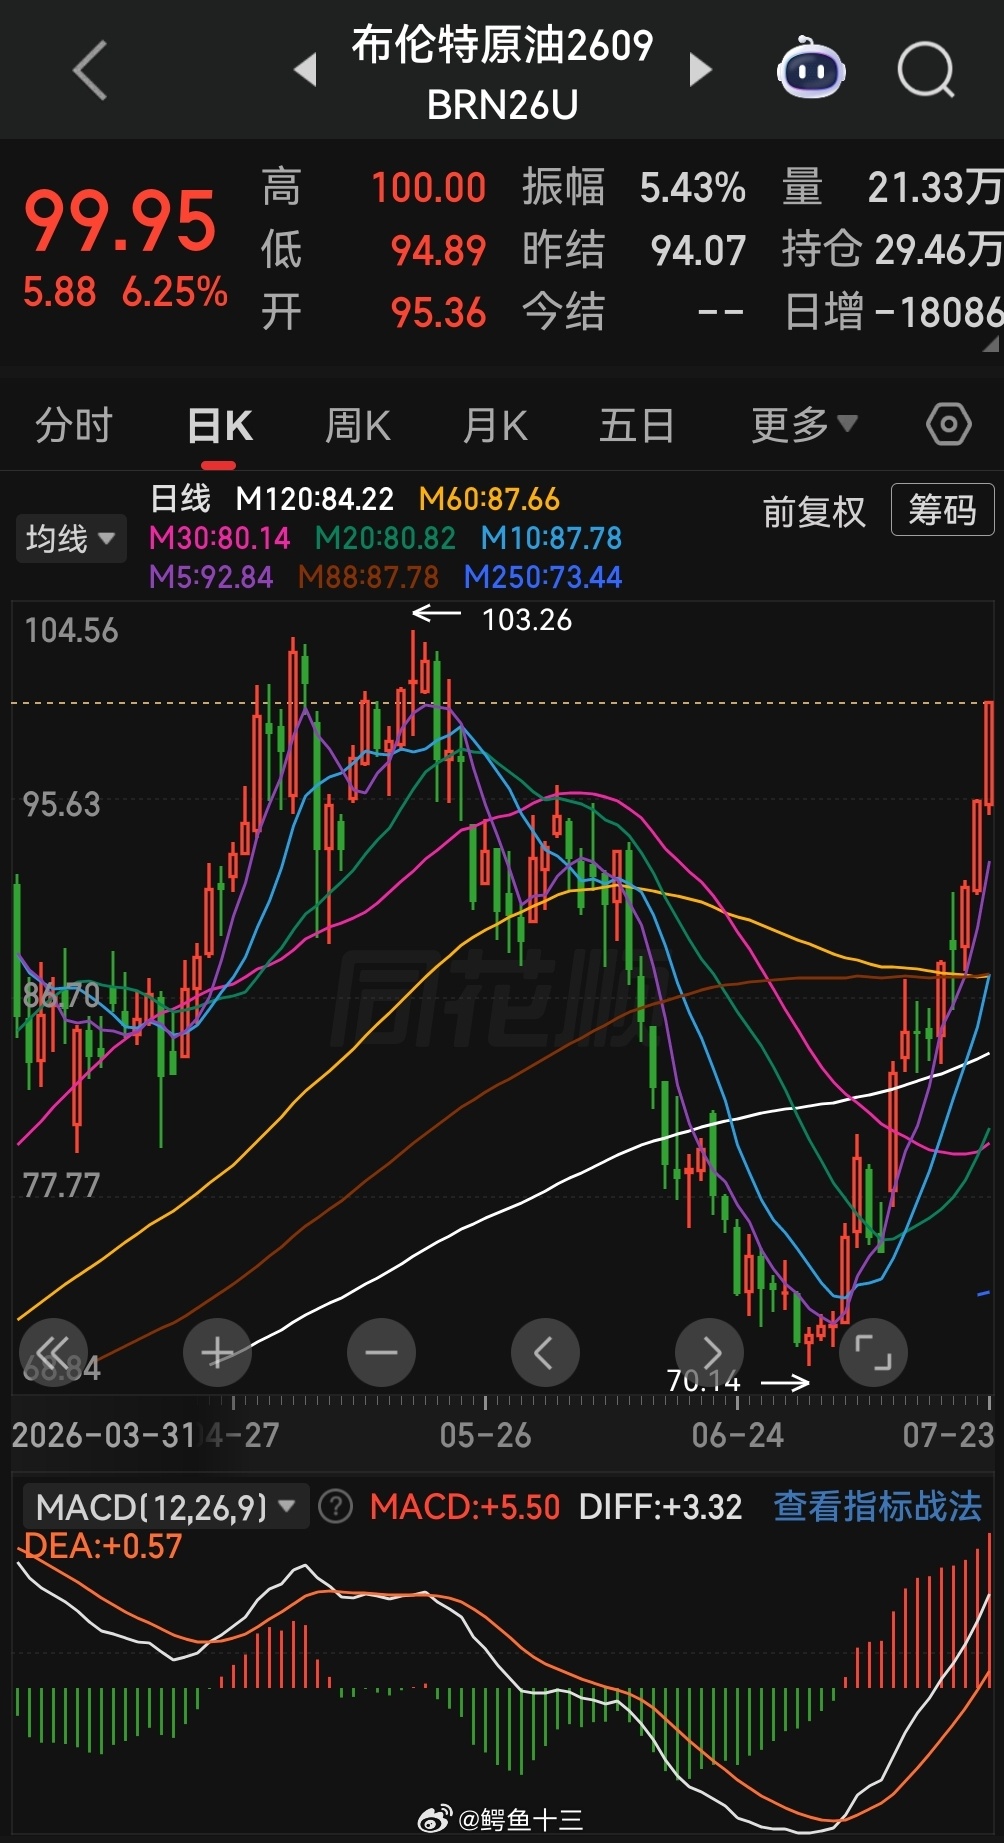Move chart right with round arrow button

tap(710, 1353)
